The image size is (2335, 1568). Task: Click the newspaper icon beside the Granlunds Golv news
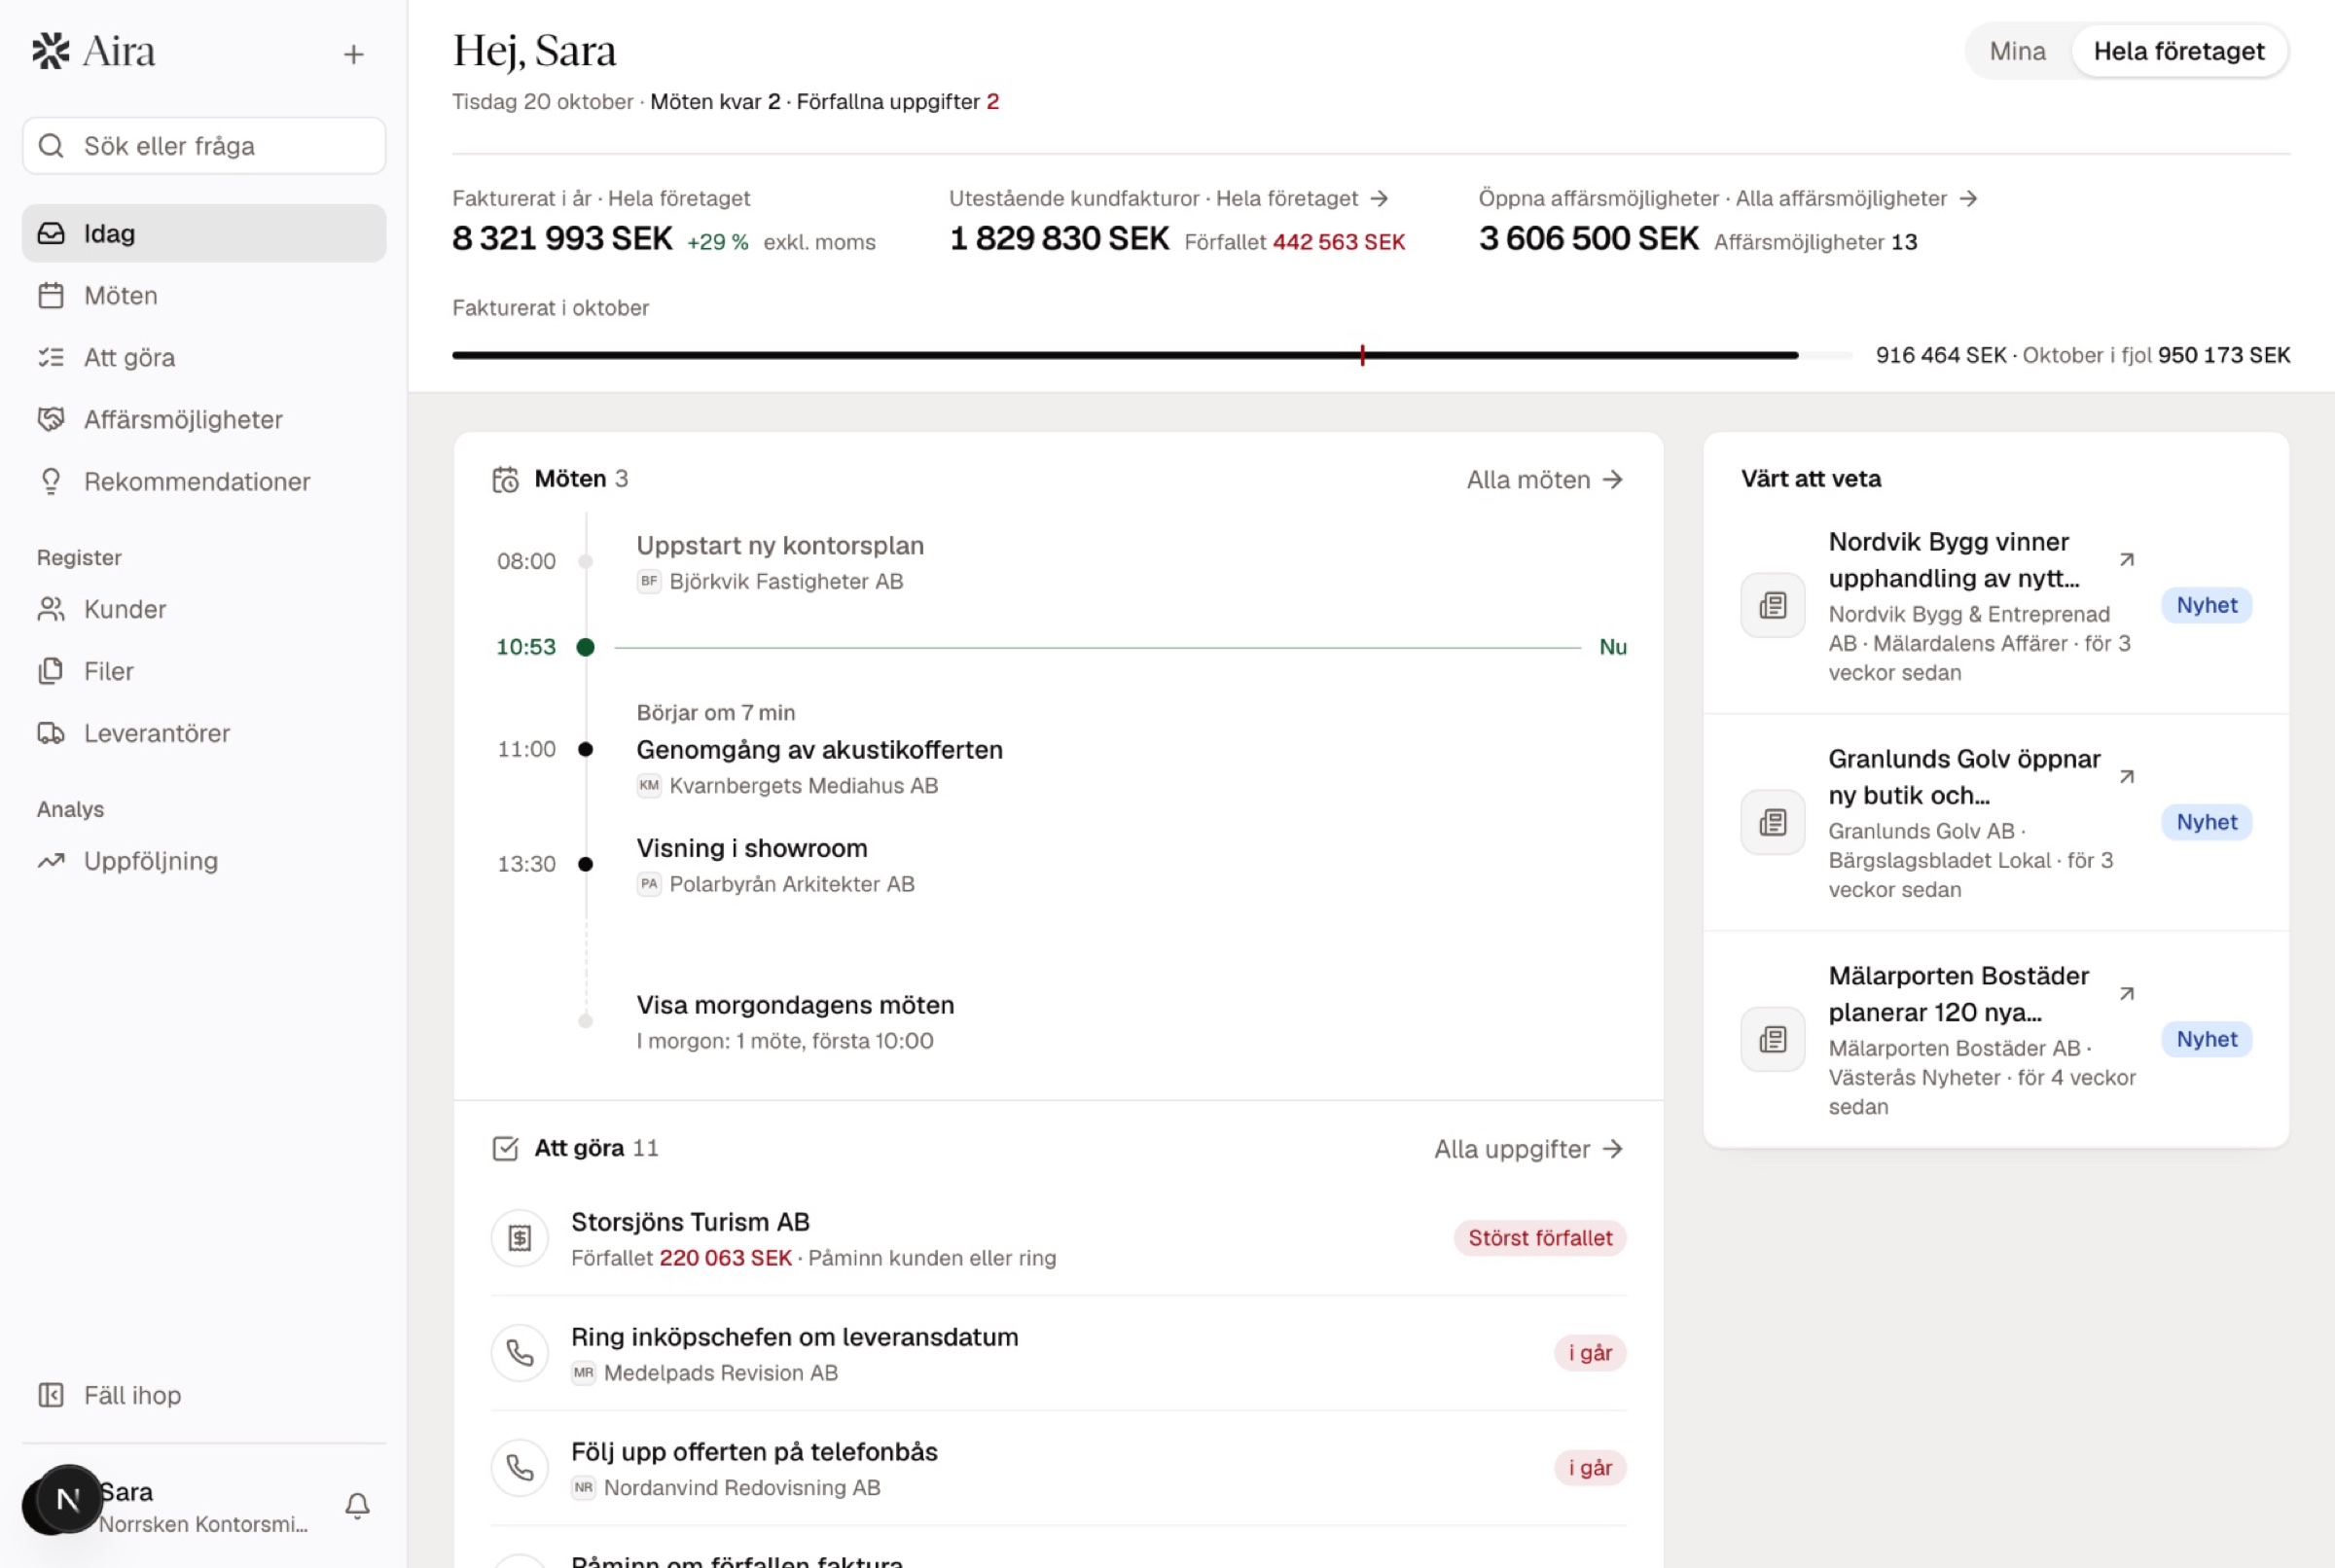[1773, 823]
